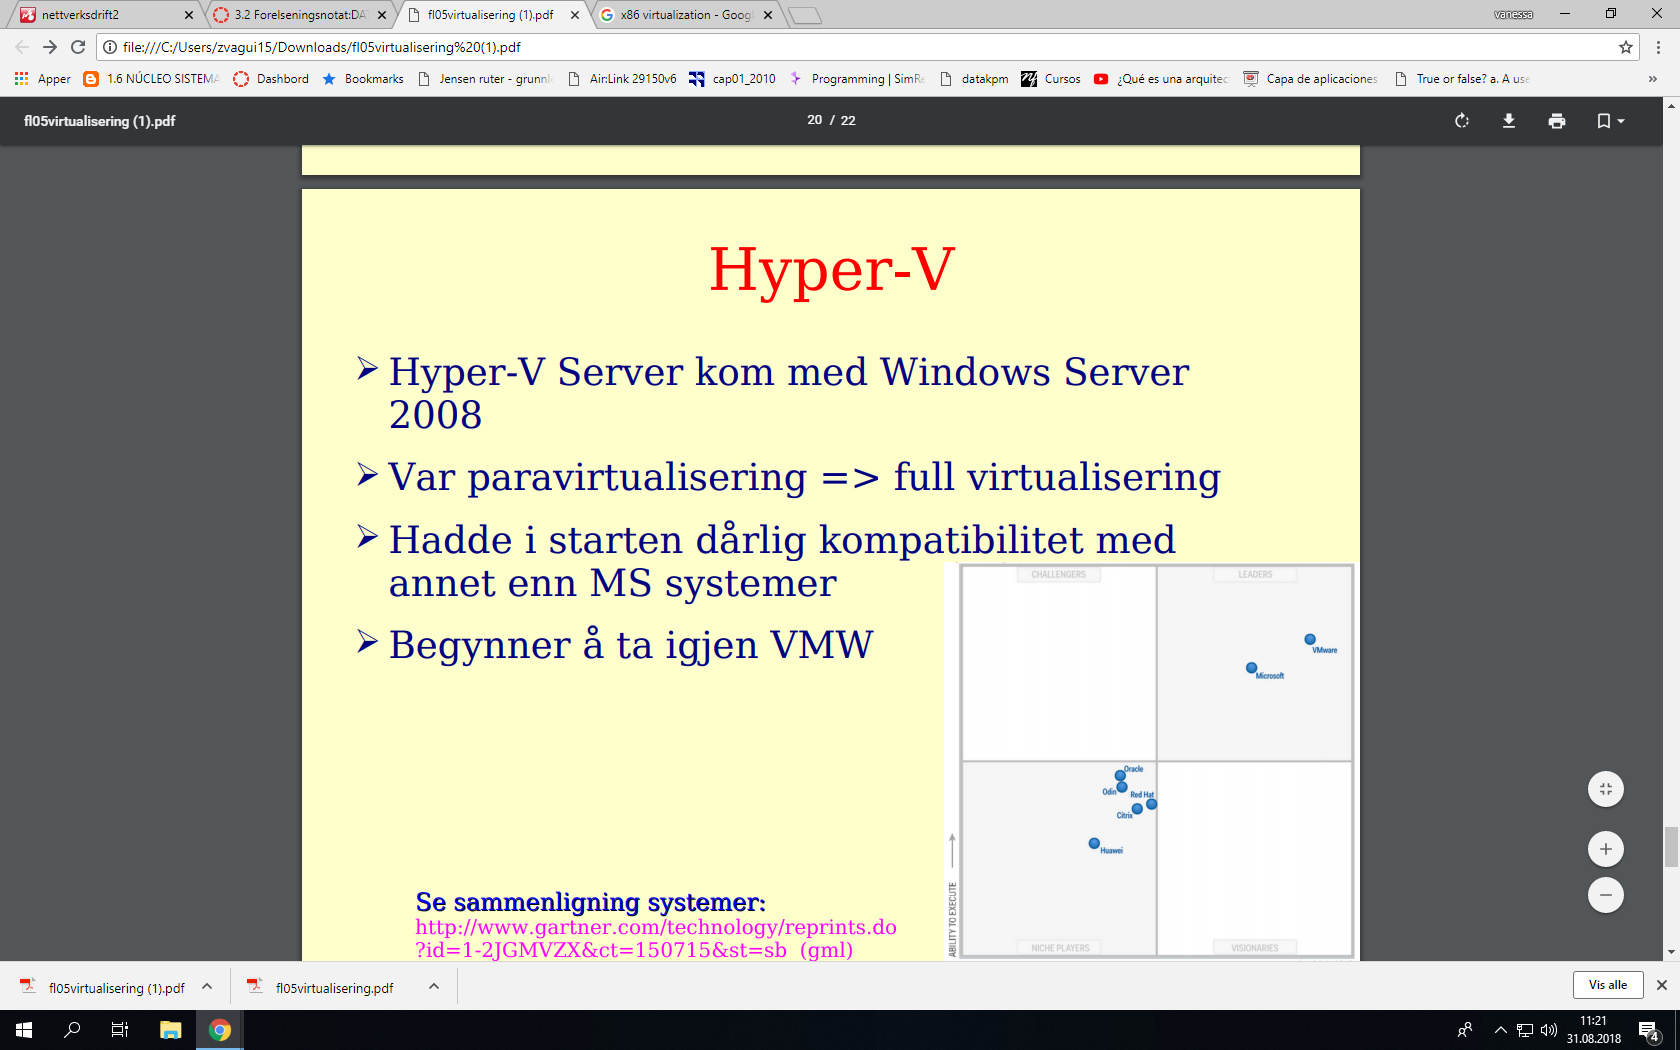Viewport: 1680px width, 1050px height.
Task: Click the scrollbar down arrow
Action: [x=1671, y=953]
